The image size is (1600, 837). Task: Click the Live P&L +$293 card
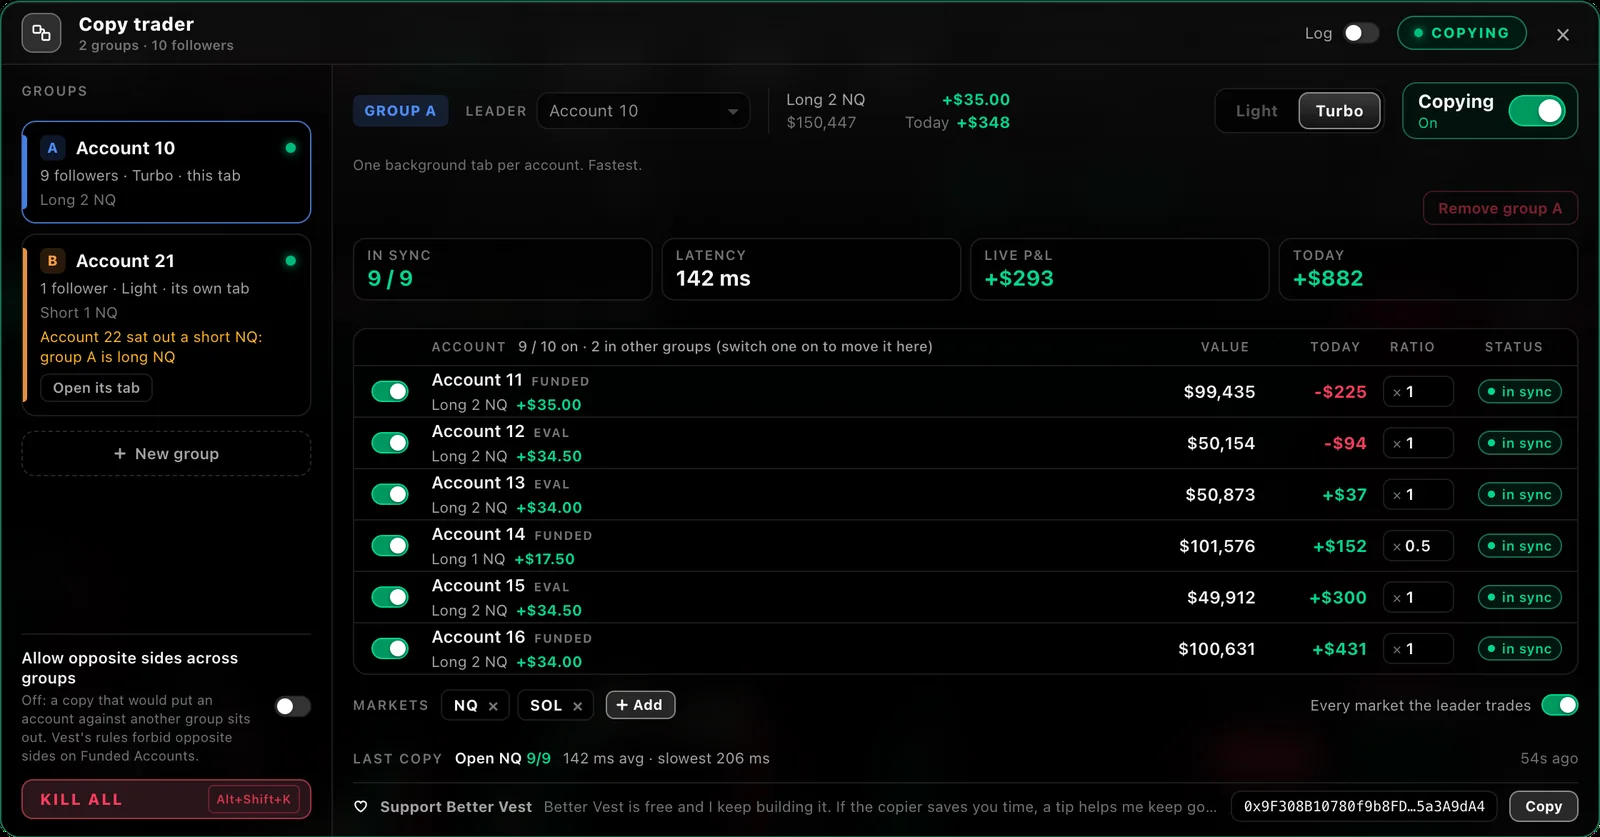[x=1119, y=269]
